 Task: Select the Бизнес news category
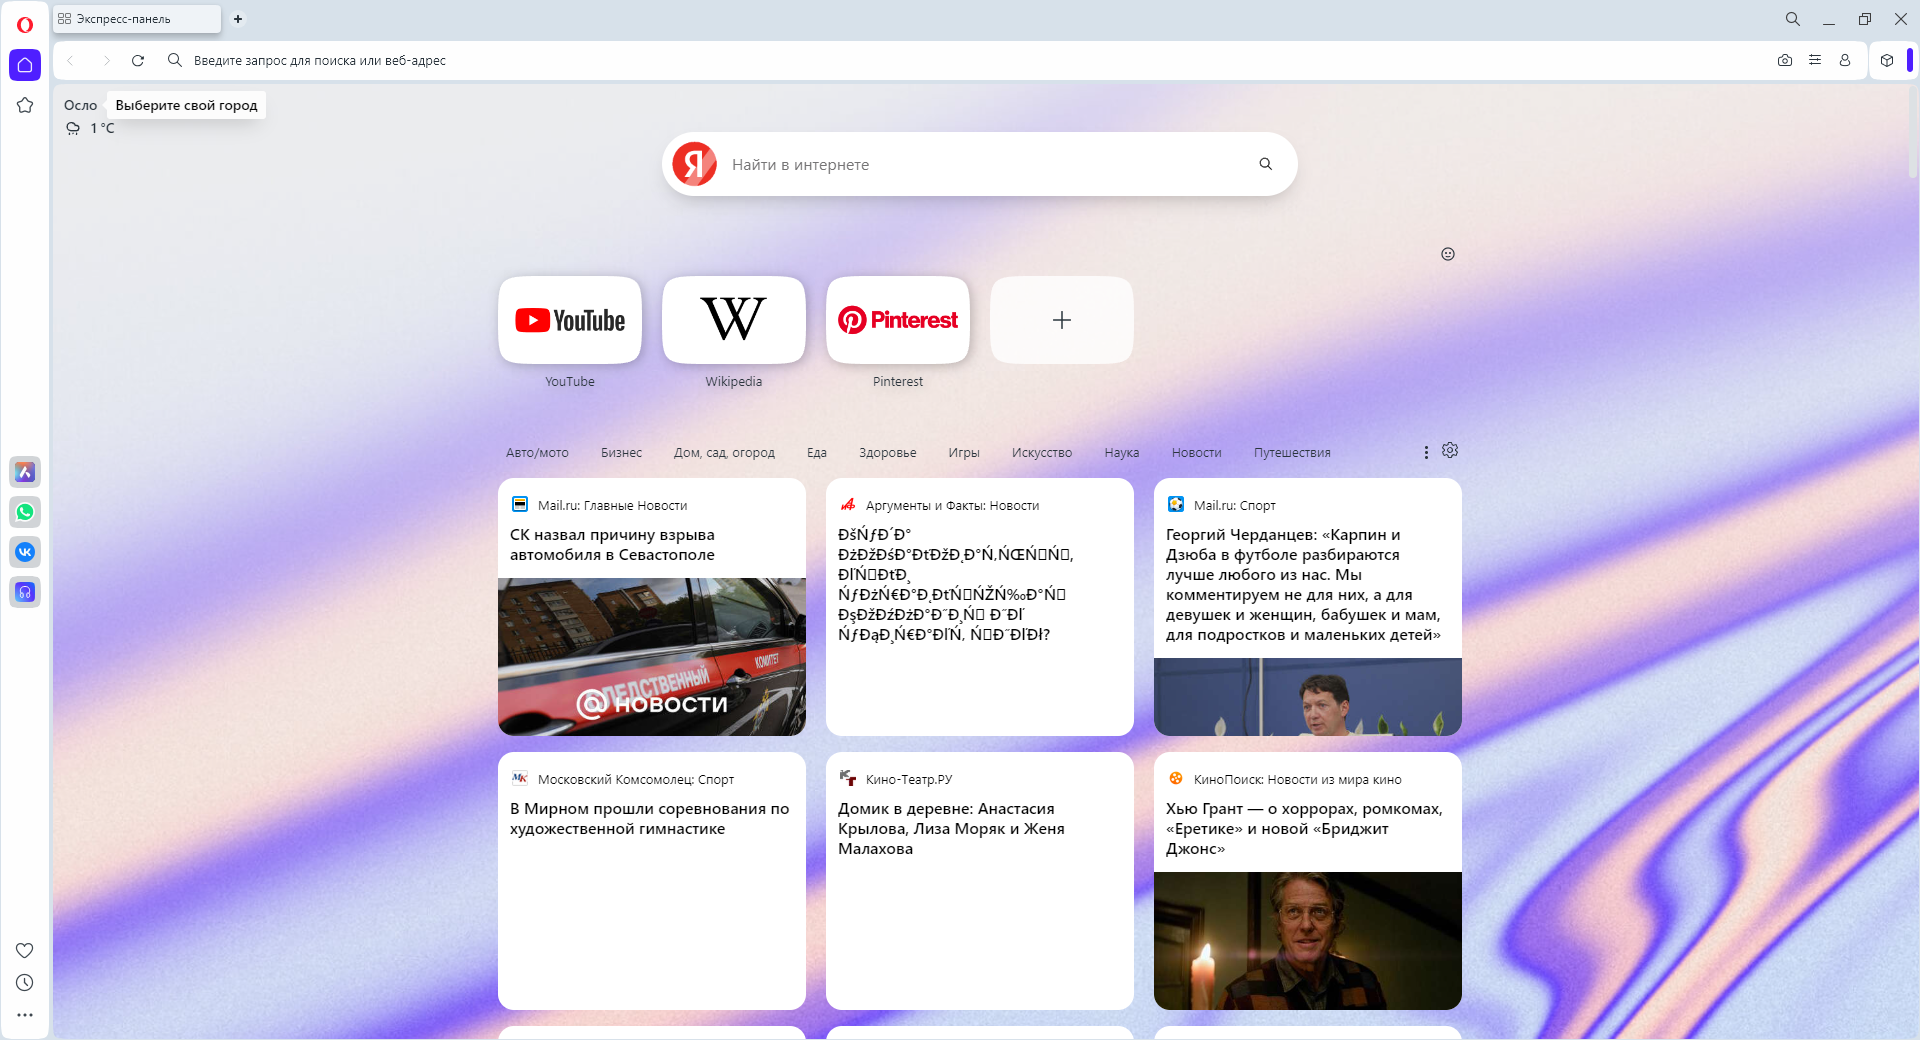click(x=621, y=453)
